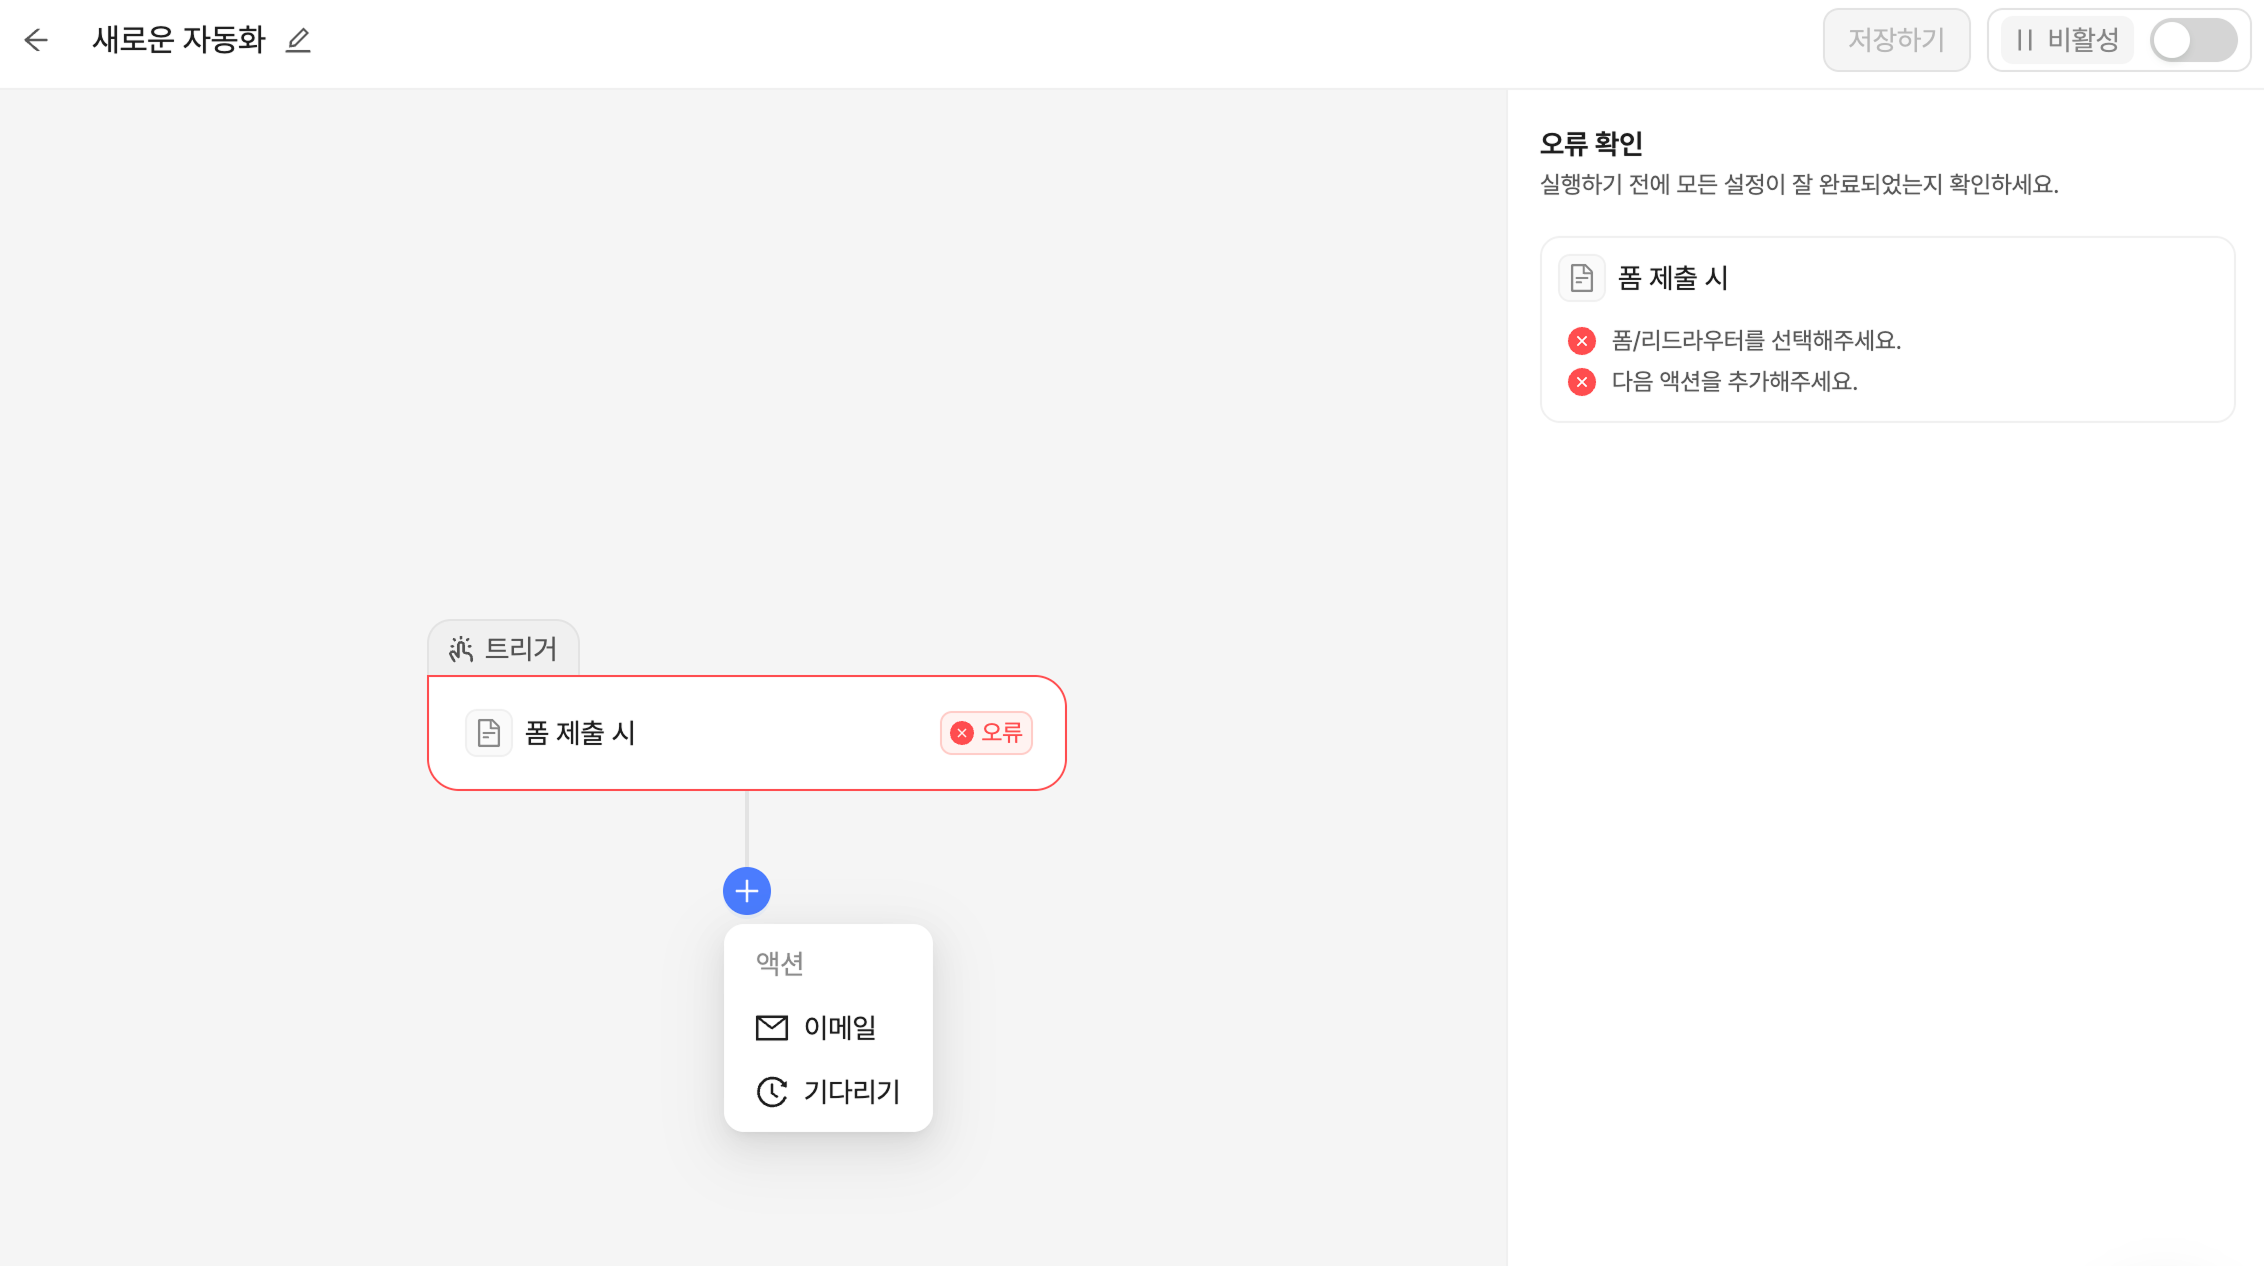The width and height of the screenshot is (2264, 1266).
Task: Select 이메일 from the action menu
Action: [x=838, y=1027]
